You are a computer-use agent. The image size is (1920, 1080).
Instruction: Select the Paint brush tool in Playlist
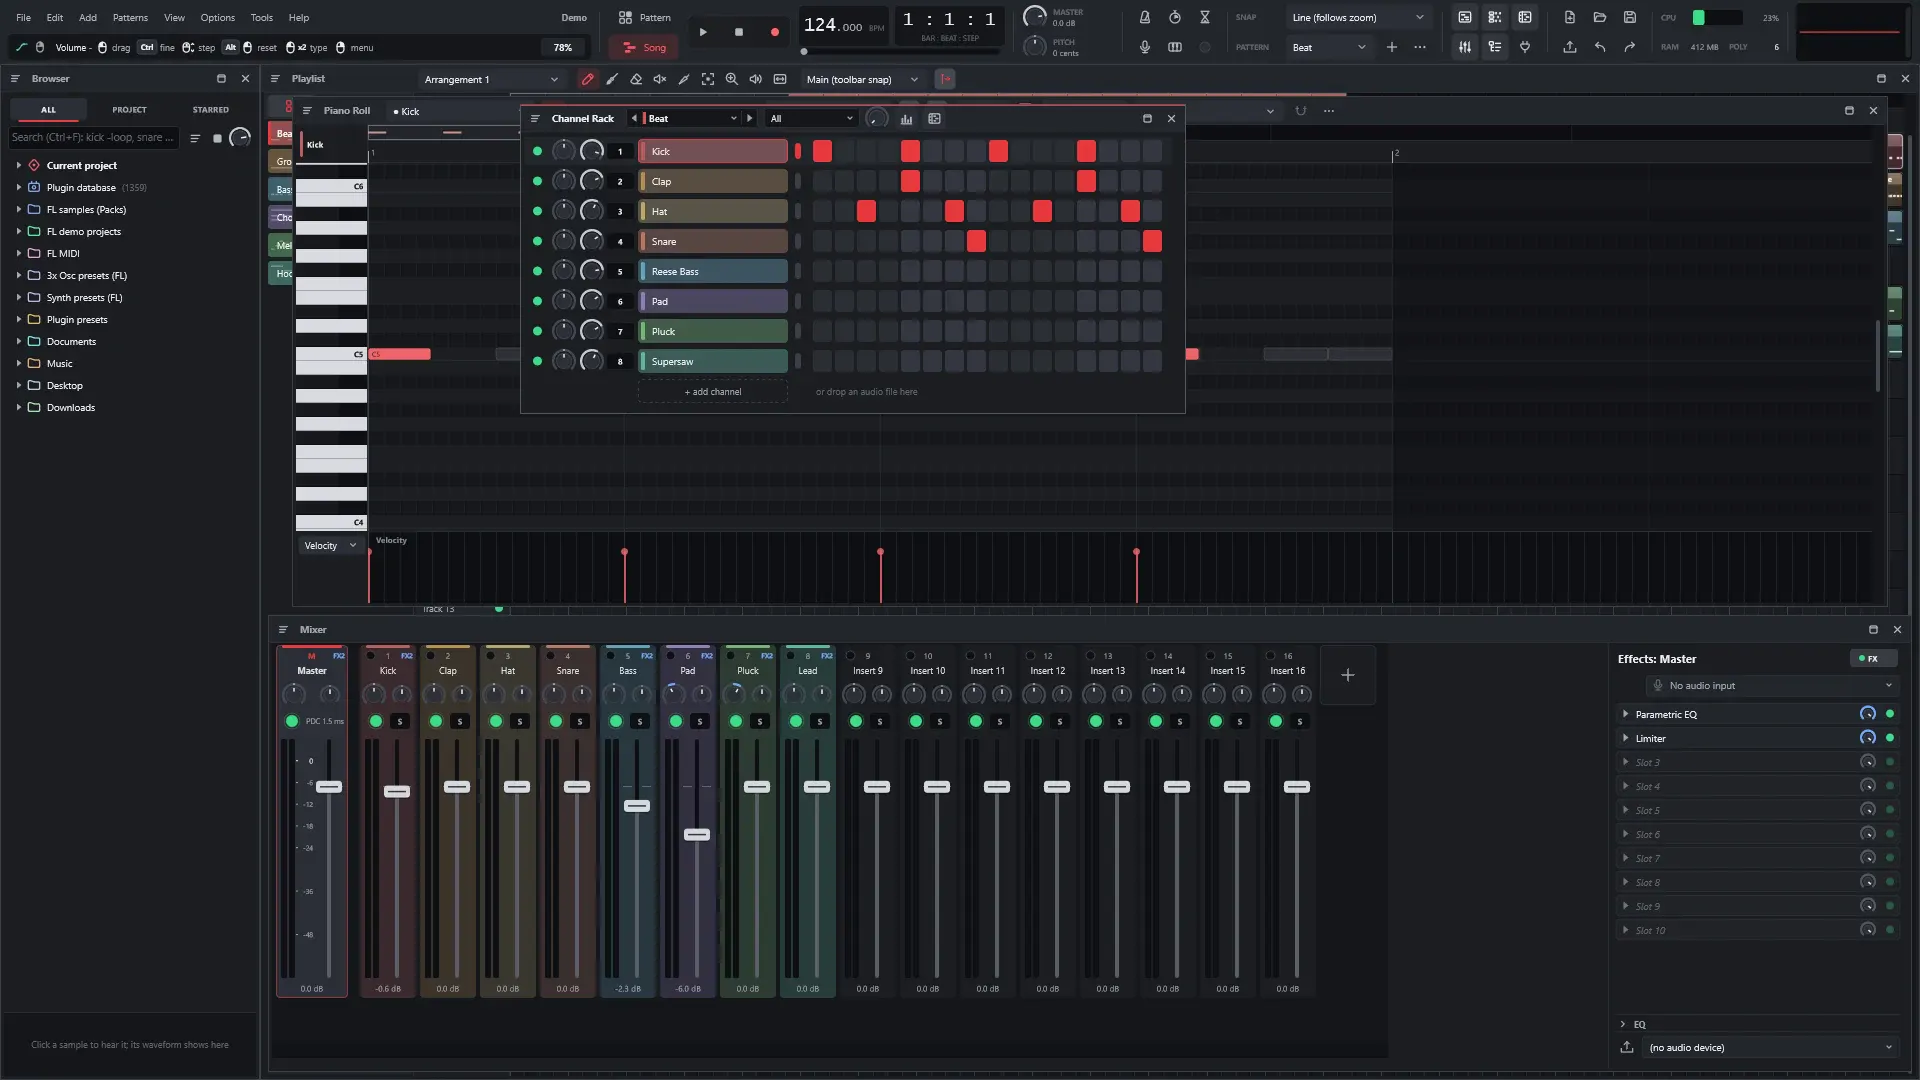point(612,79)
